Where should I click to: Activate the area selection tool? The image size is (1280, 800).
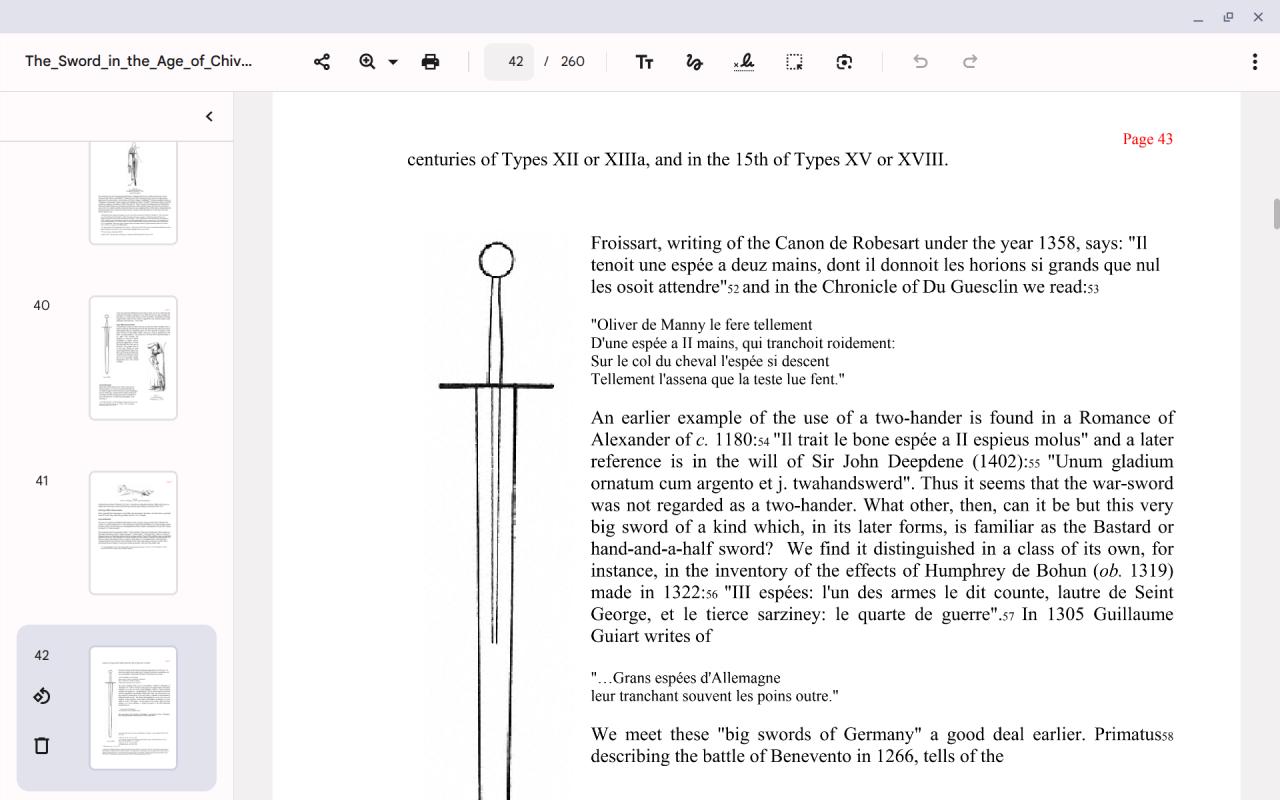click(x=794, y=62)
